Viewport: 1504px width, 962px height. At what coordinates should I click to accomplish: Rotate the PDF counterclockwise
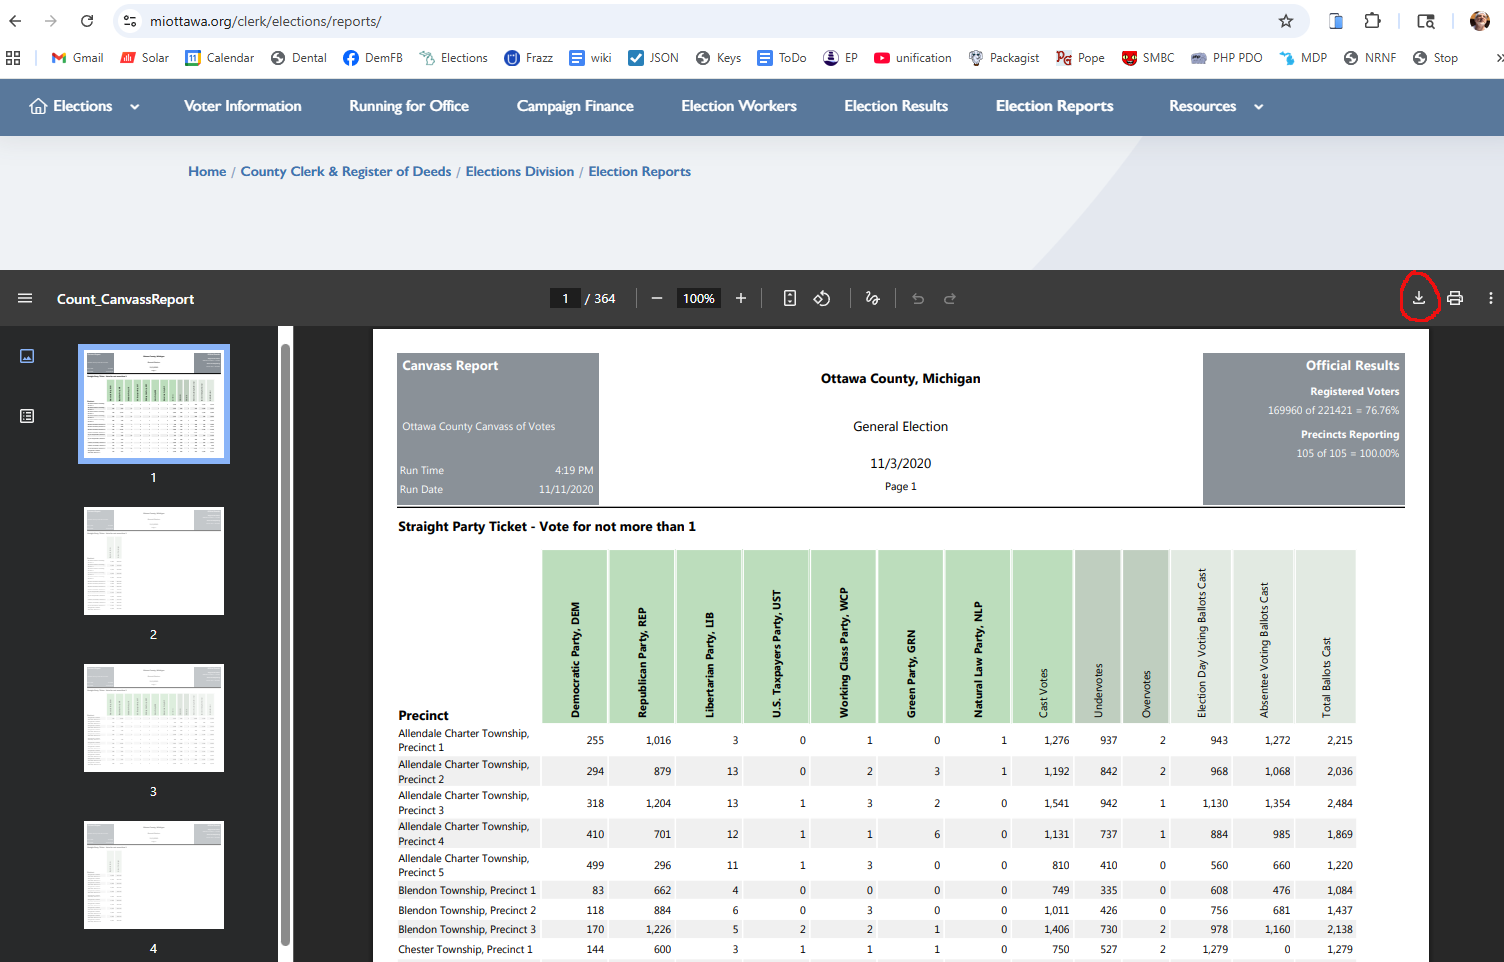point(822,298)
